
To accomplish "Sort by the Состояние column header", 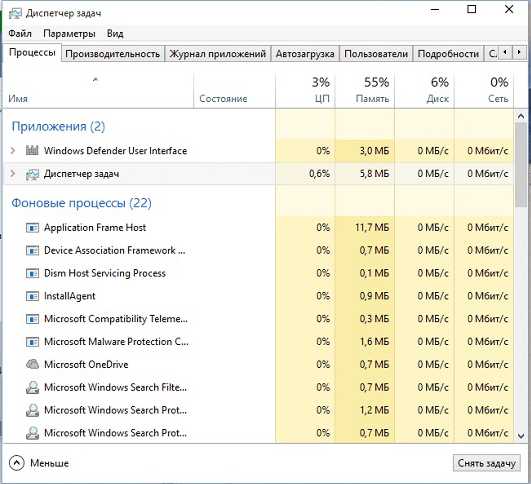I will coord(234,90).
